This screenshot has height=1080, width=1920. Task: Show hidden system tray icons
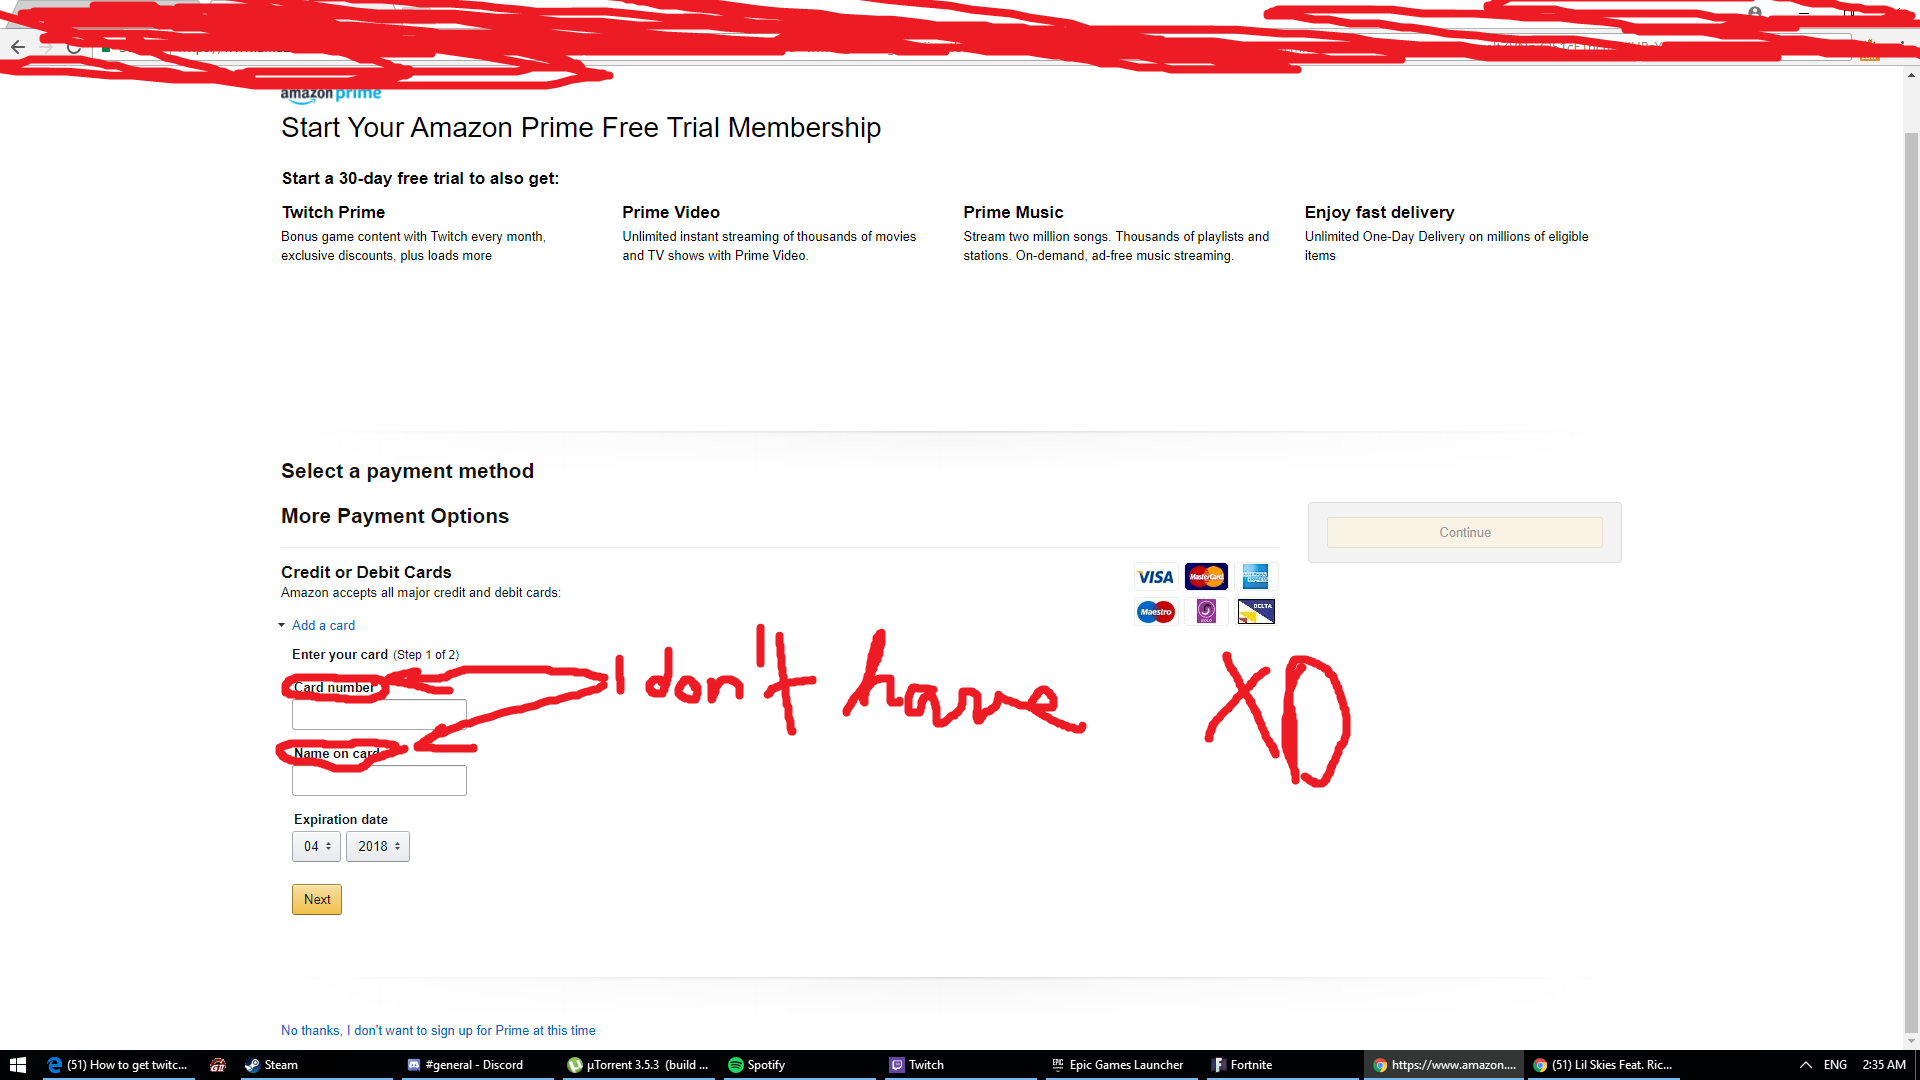(1806, 1065)
